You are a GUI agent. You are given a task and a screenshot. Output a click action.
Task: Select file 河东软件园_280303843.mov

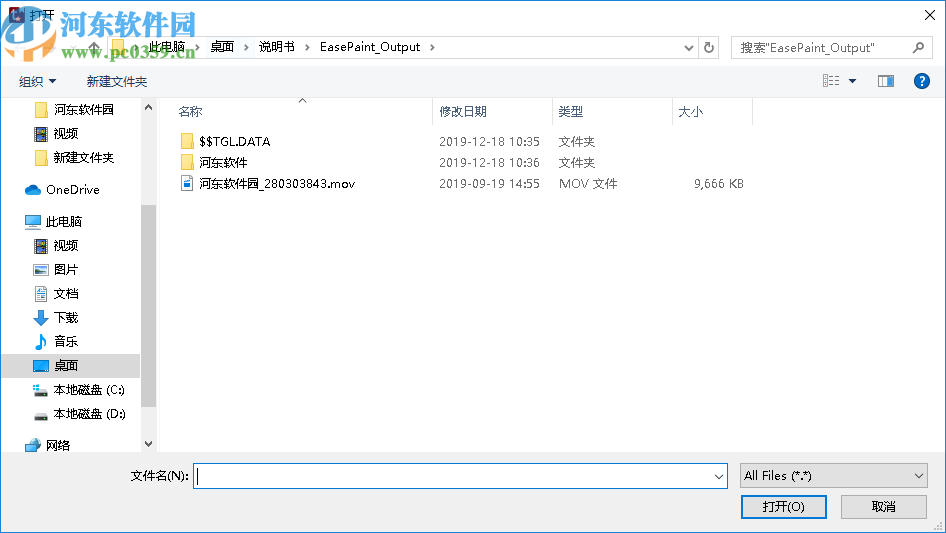click(x=277, y=184)
